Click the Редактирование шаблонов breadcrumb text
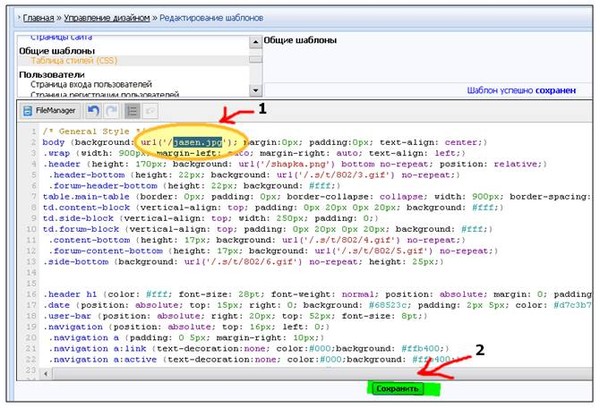600x408 pixels. tap(211, 18)
